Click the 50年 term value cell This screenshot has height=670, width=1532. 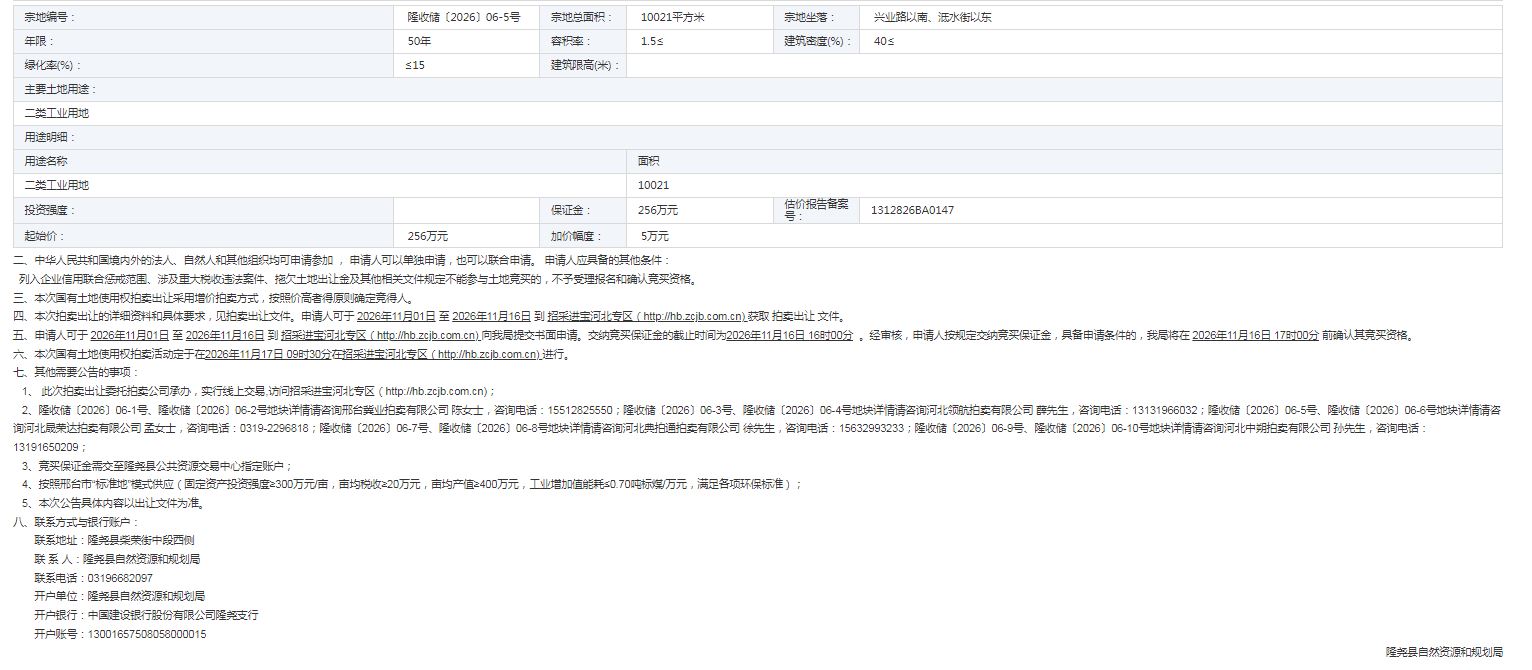coord(468,41)
